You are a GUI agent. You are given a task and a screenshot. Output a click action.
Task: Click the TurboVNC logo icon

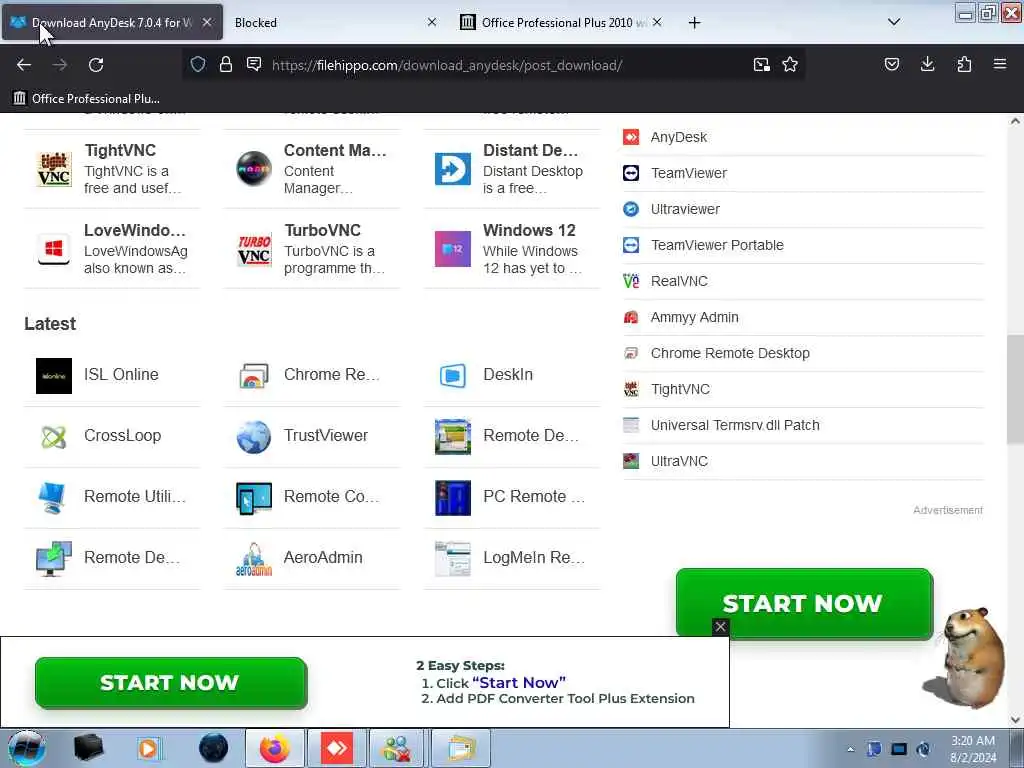pos(254,249)
